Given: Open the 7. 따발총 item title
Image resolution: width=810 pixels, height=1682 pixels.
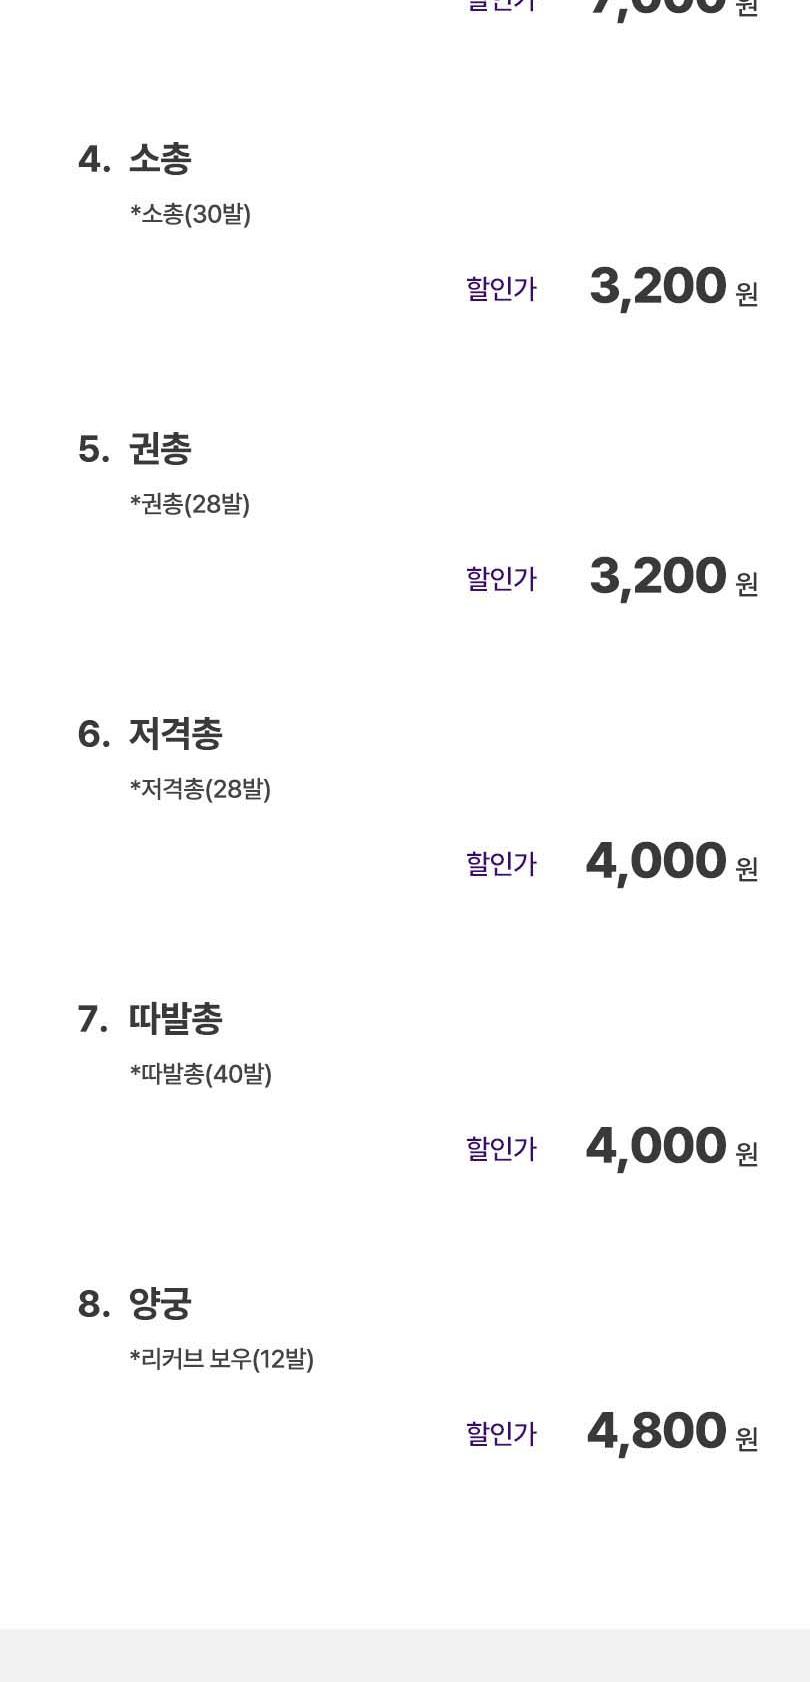Looking at the screenshot, I should point(150,1019).
